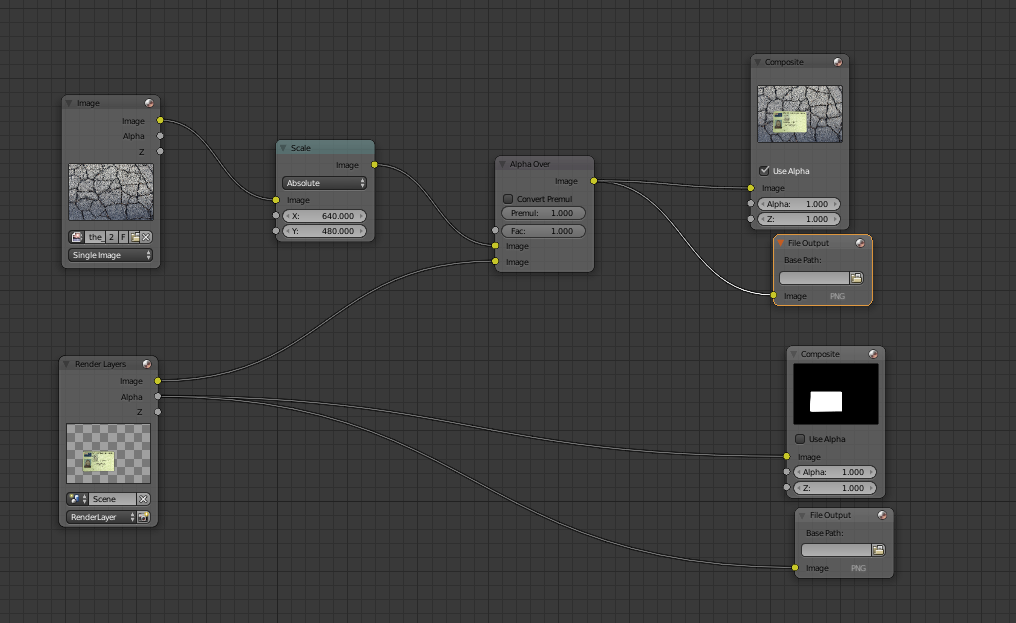Screen dimensions: 1016x623
Task: Click Image input socket on highlighted File Output
Action: point(774,296)
